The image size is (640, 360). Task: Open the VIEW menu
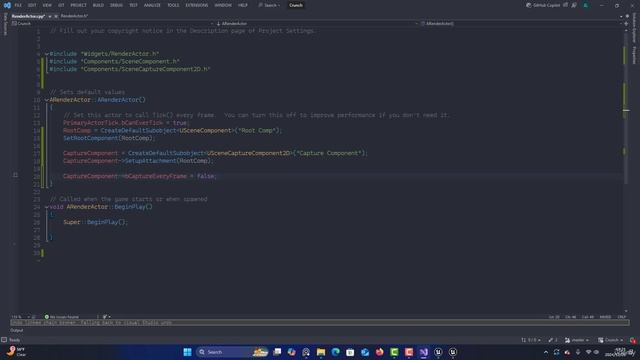coord(47,5)
